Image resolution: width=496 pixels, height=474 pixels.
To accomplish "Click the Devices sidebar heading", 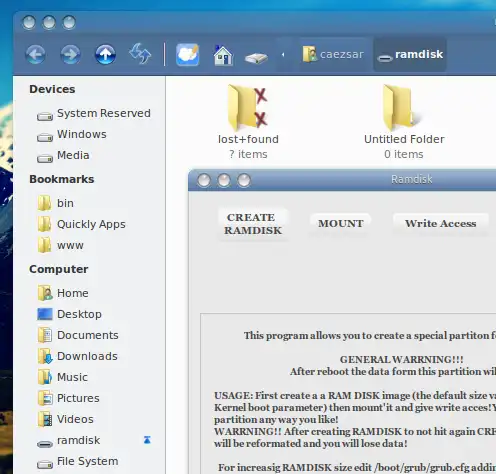I will click(52, 89).
